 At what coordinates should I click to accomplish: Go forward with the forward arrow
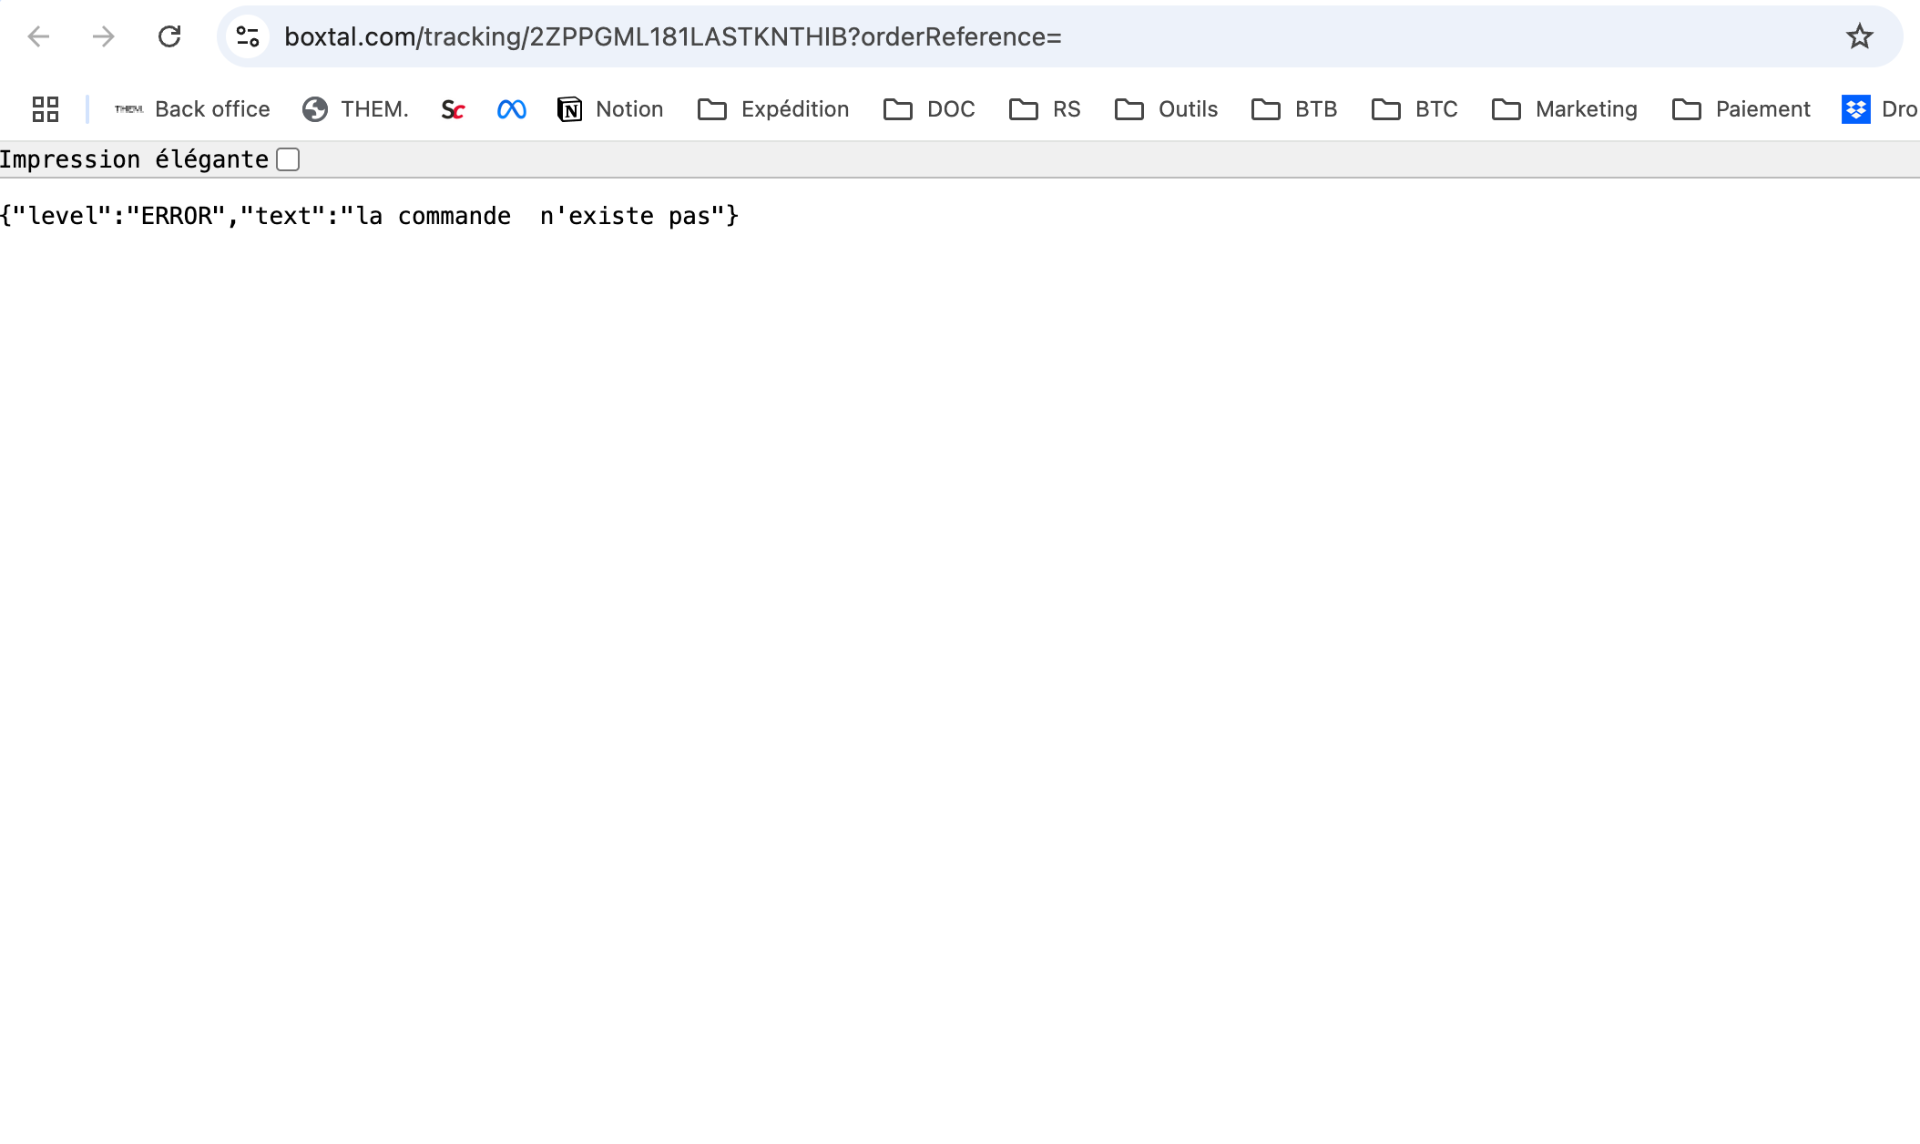point(104,37)
